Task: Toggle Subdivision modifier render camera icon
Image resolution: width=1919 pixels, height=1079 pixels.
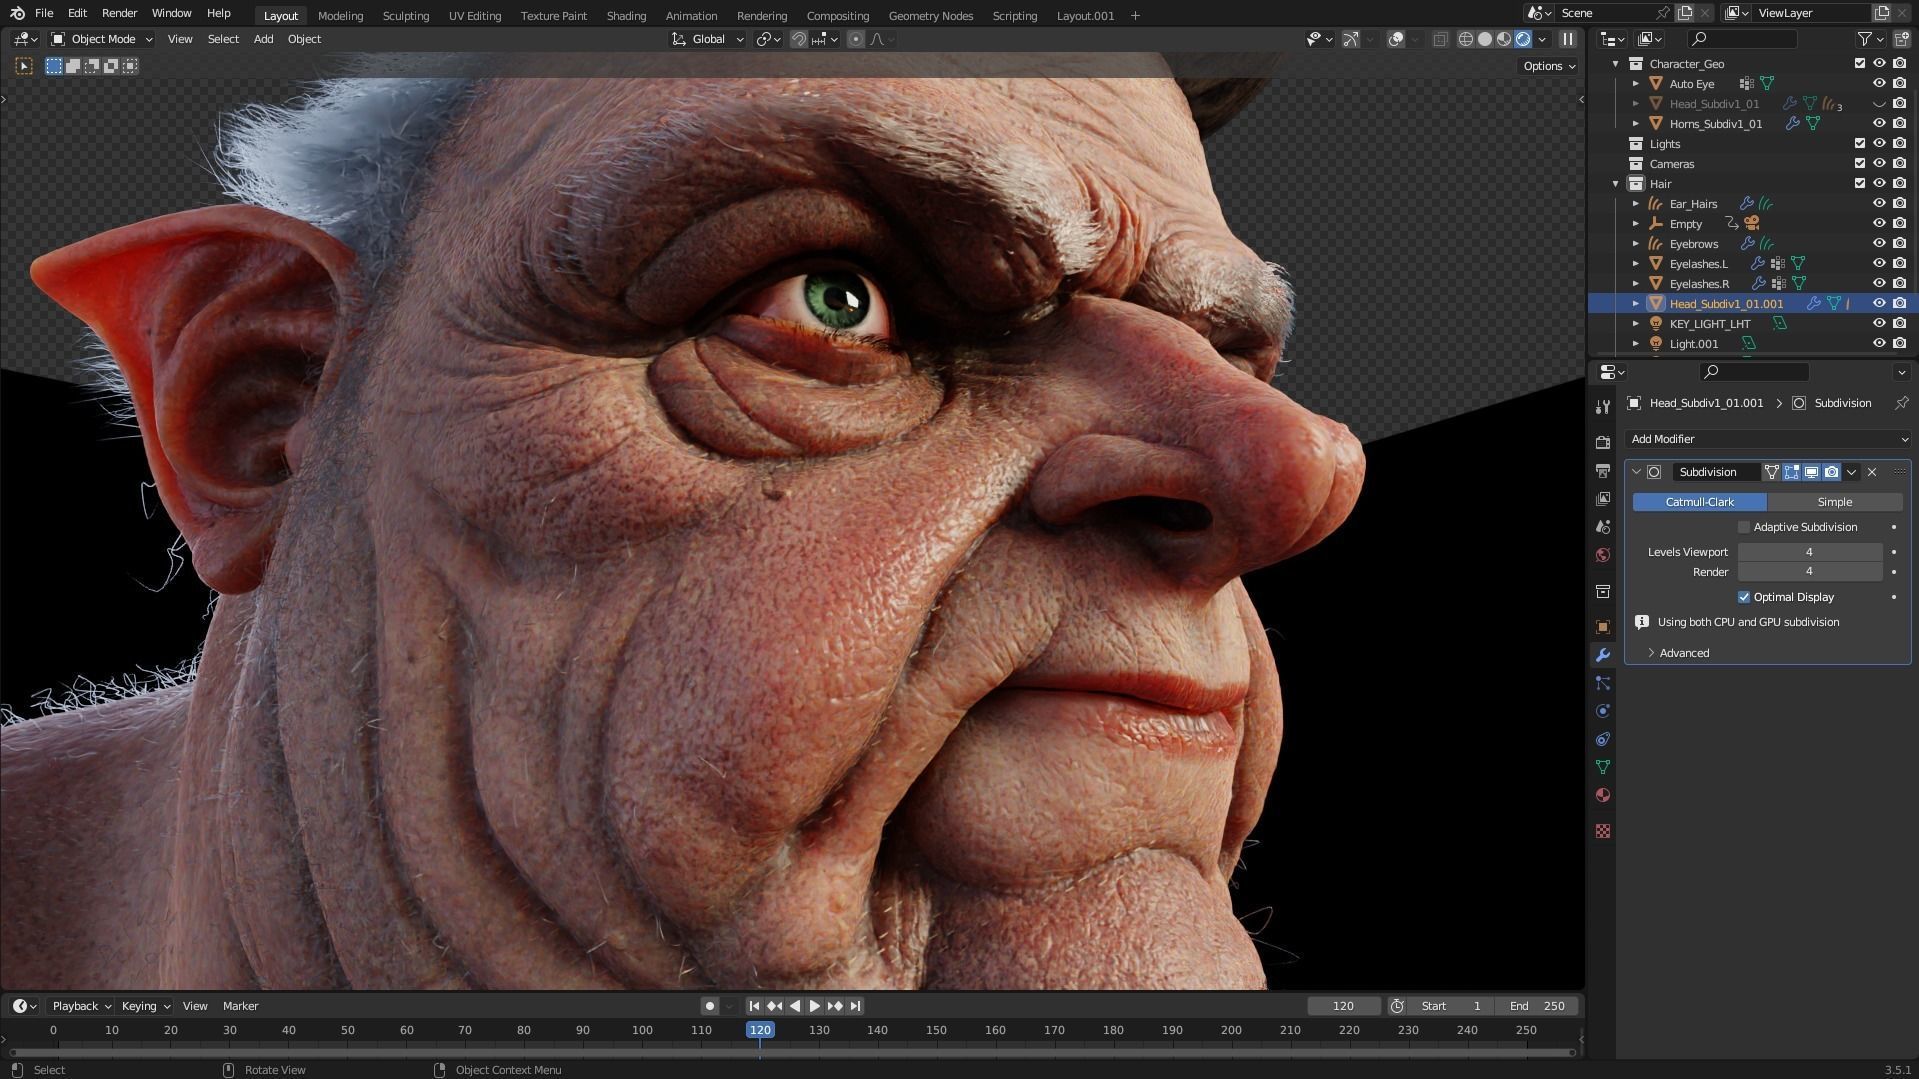Action: (1831, 472)
